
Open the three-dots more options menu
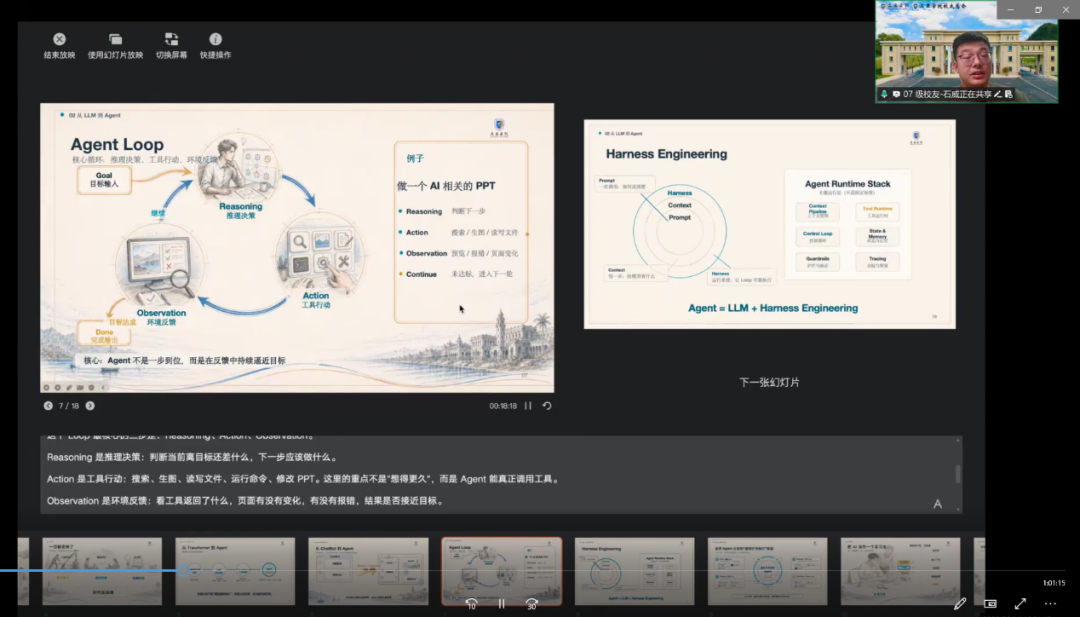point(1050,603)
